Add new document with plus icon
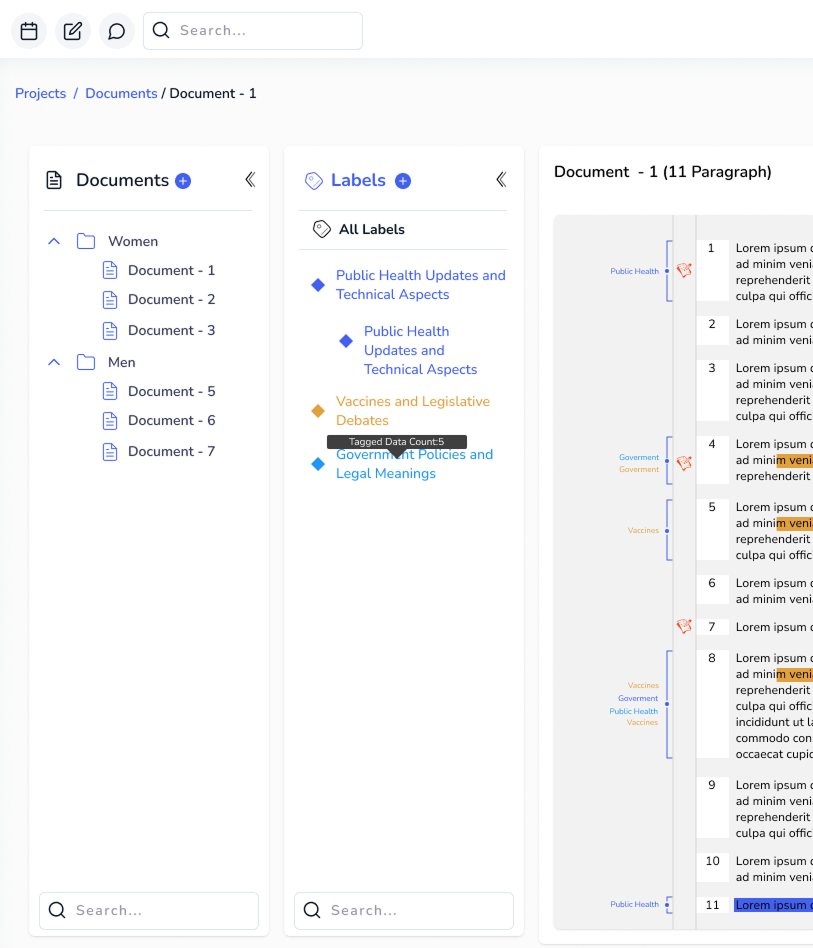 [183, 181]
